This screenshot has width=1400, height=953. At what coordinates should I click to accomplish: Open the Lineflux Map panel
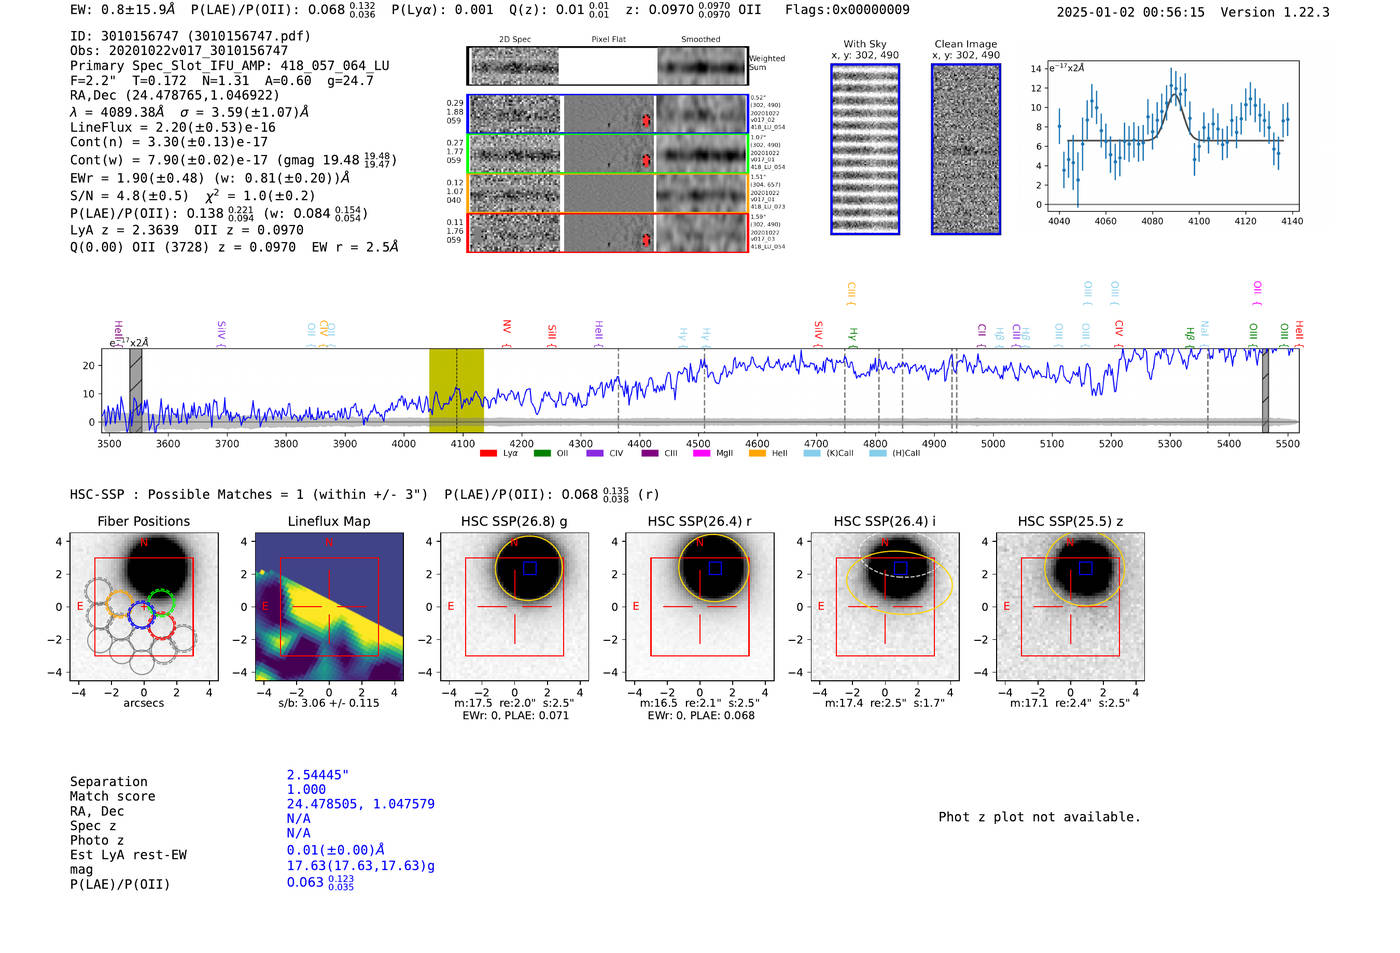pyautogui.click(x=329, y=607)
